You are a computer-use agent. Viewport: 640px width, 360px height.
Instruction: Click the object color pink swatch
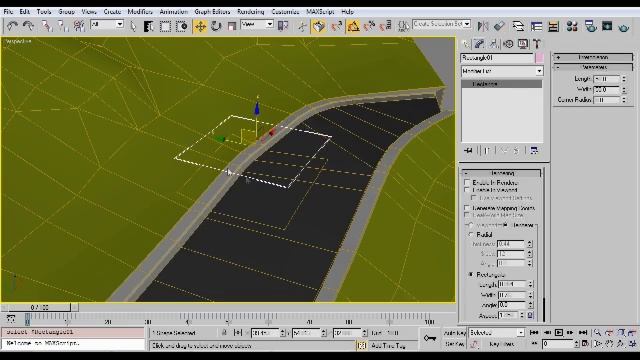(539, 58)
